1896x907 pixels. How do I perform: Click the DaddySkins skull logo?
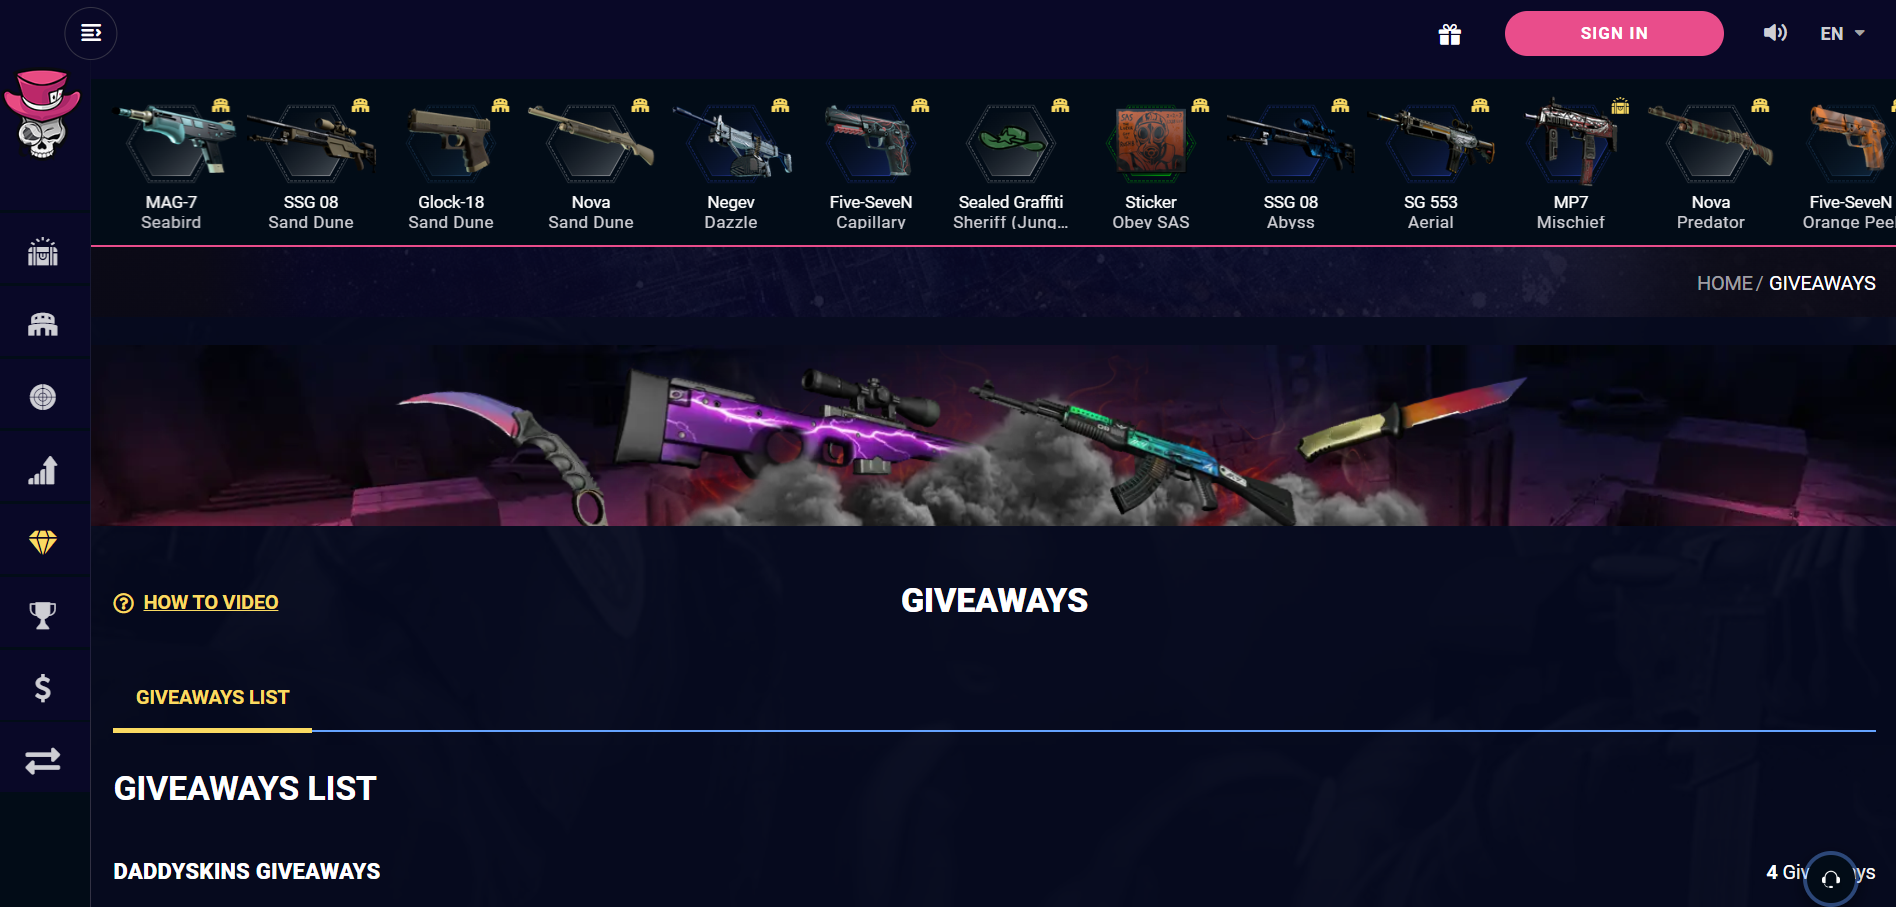(43, 115)
